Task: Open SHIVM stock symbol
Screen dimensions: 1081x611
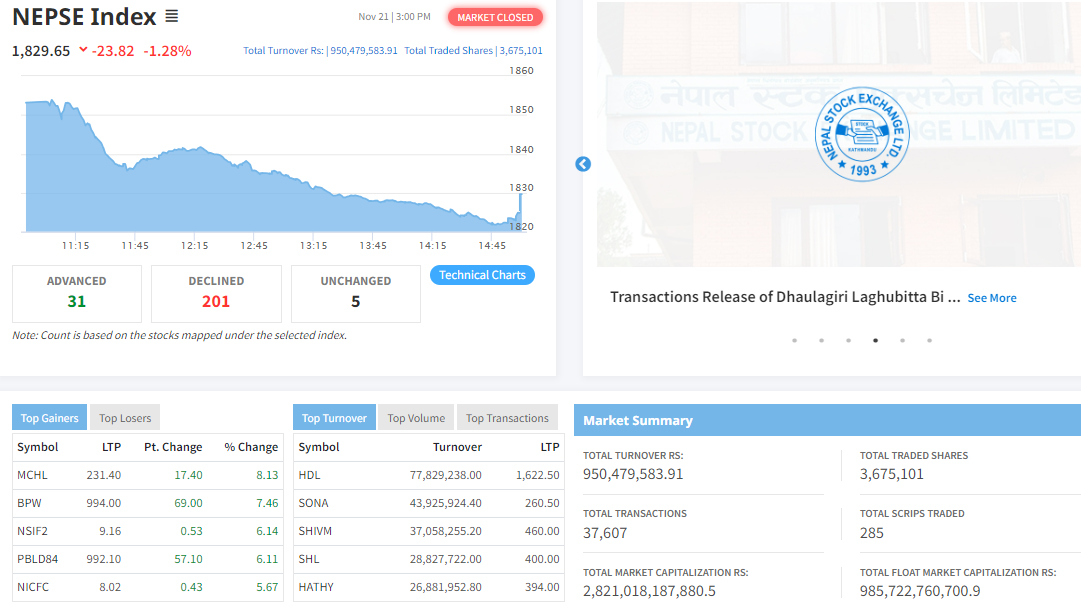Action: pyautogui.click(x=315, y=531)
